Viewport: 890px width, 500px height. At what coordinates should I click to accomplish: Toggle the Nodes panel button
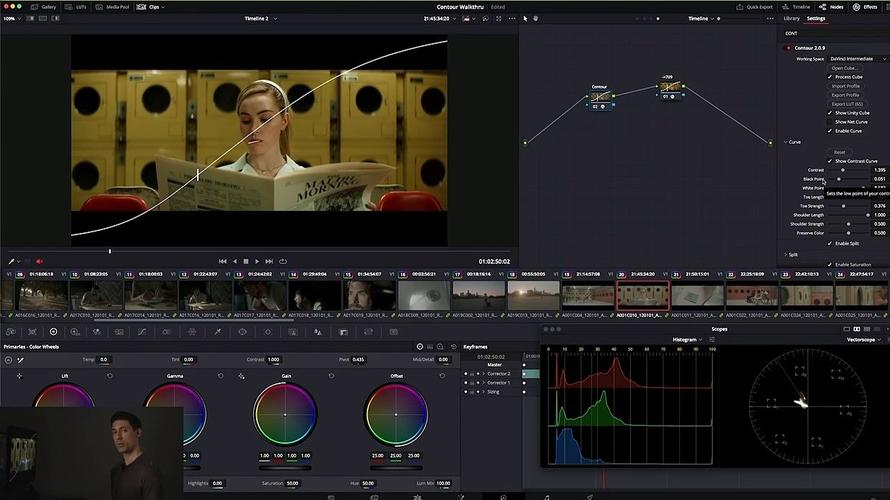pos(832,7)
